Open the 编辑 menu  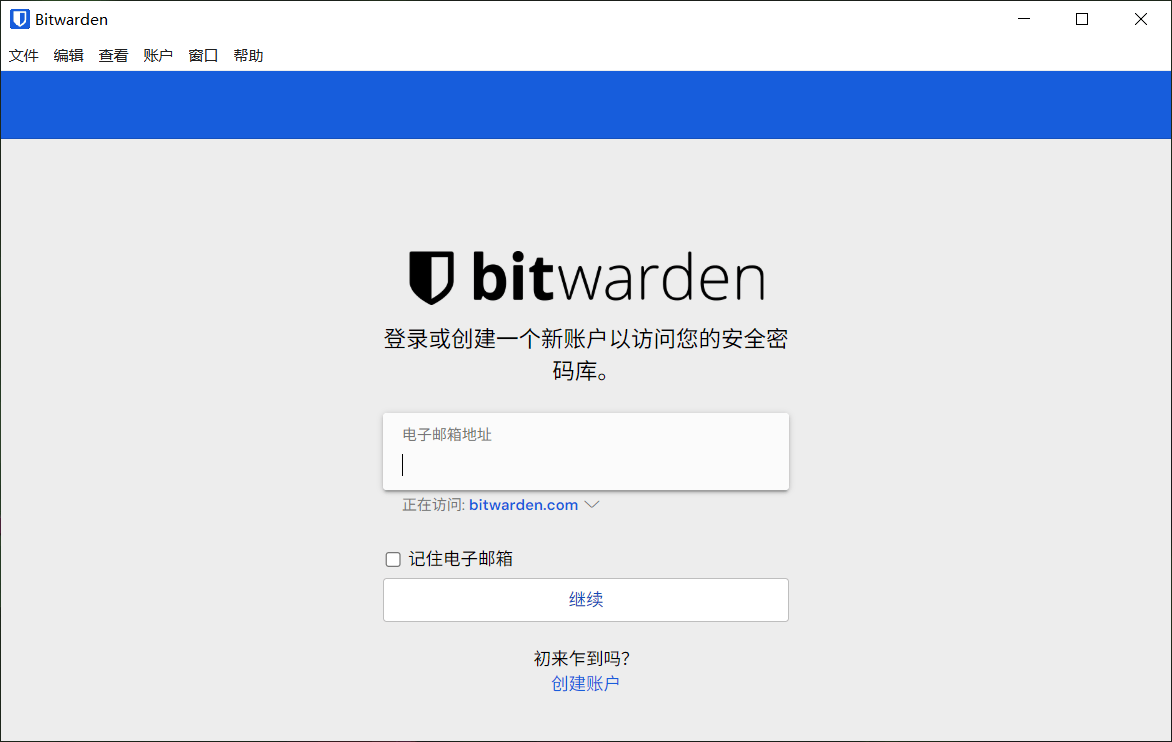(69, 55)
